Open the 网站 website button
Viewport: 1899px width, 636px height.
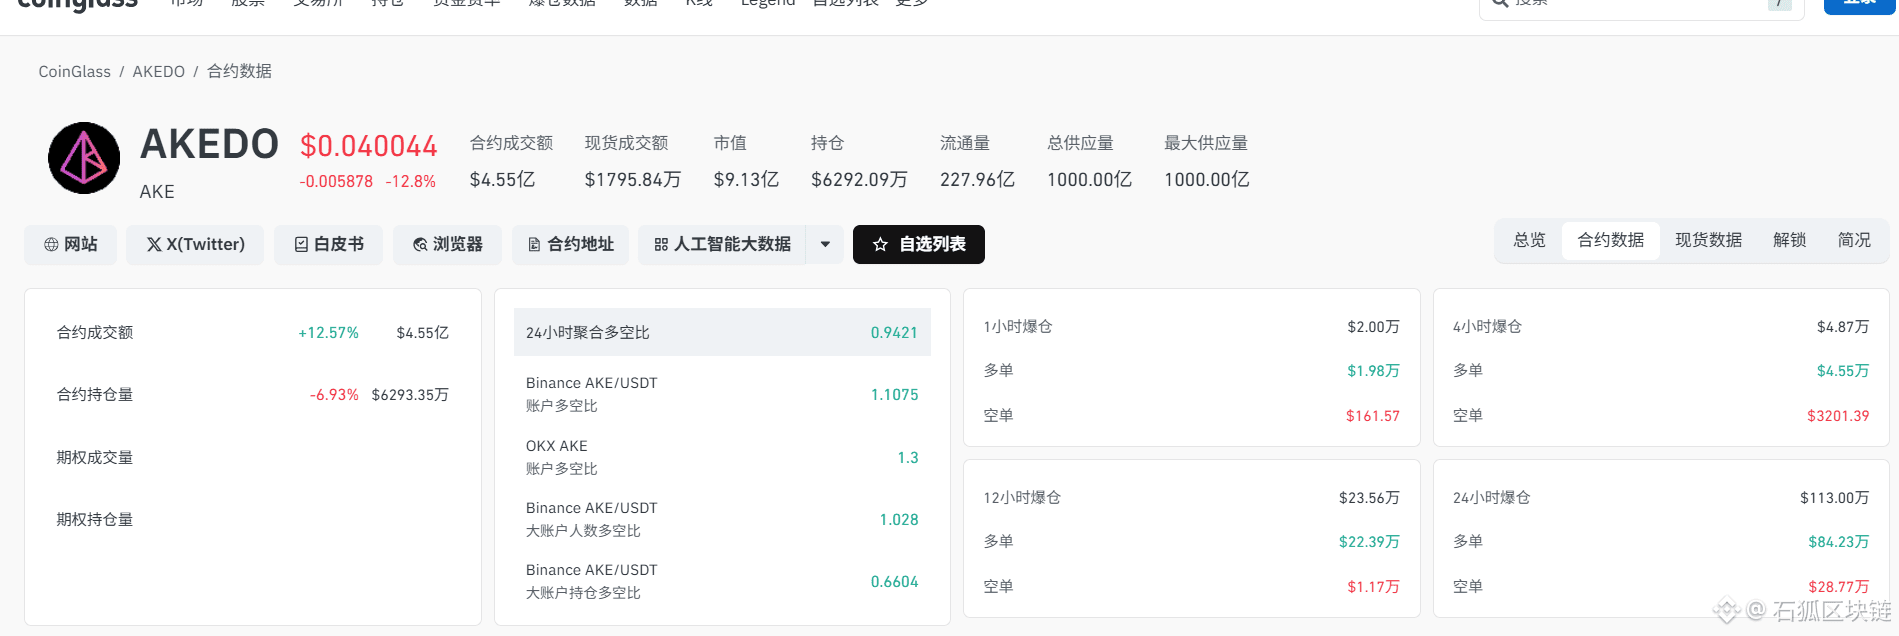[x=70, y=245]
